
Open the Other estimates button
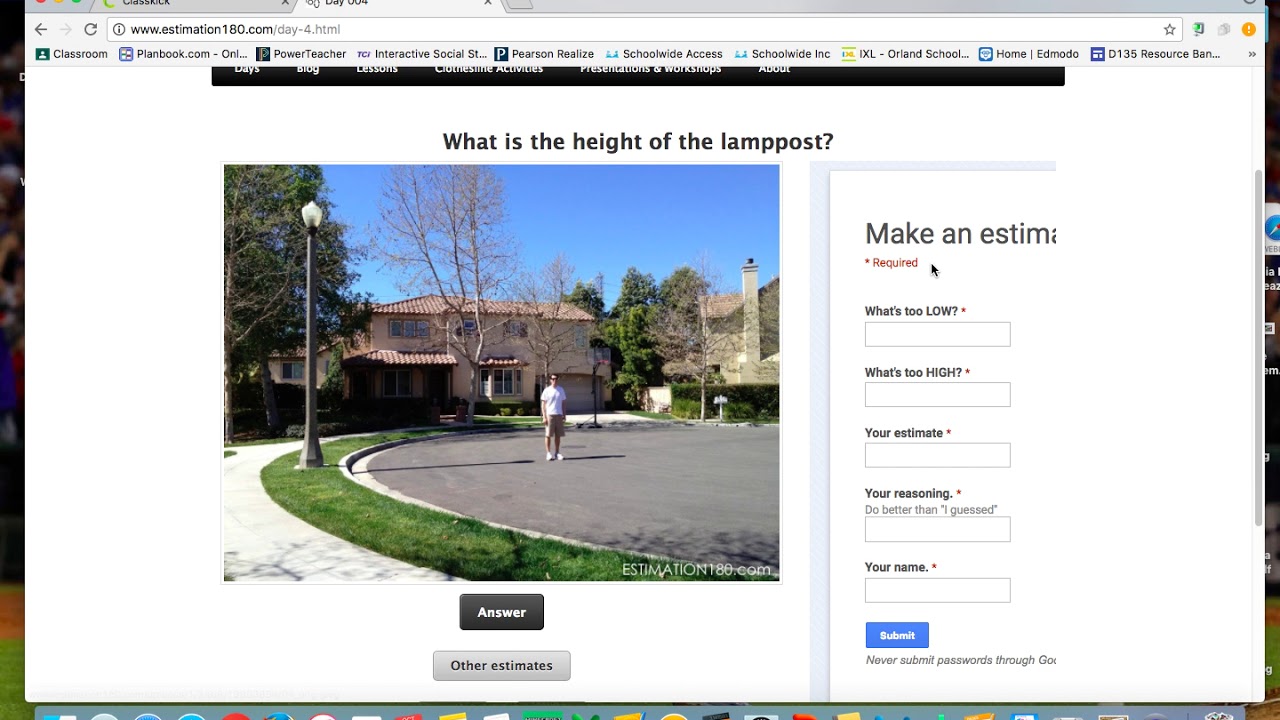pos(502,665)
